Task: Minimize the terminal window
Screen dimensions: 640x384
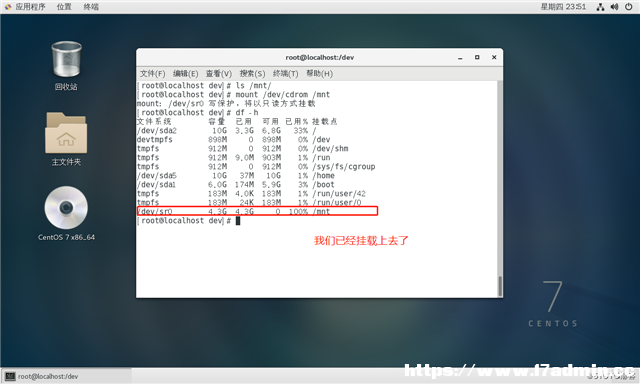Action: [460, 58]
